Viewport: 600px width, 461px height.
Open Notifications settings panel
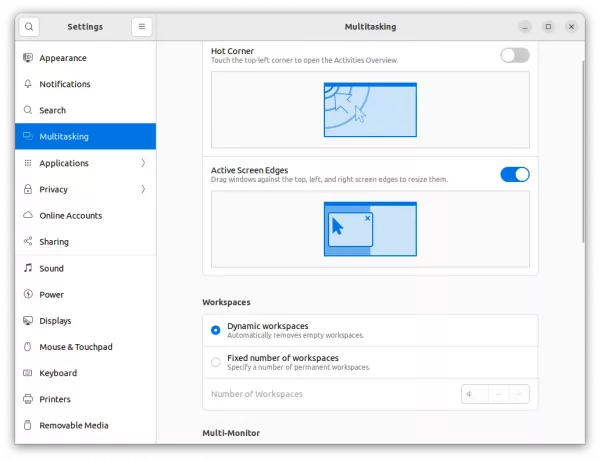click(x=85, y=84)
